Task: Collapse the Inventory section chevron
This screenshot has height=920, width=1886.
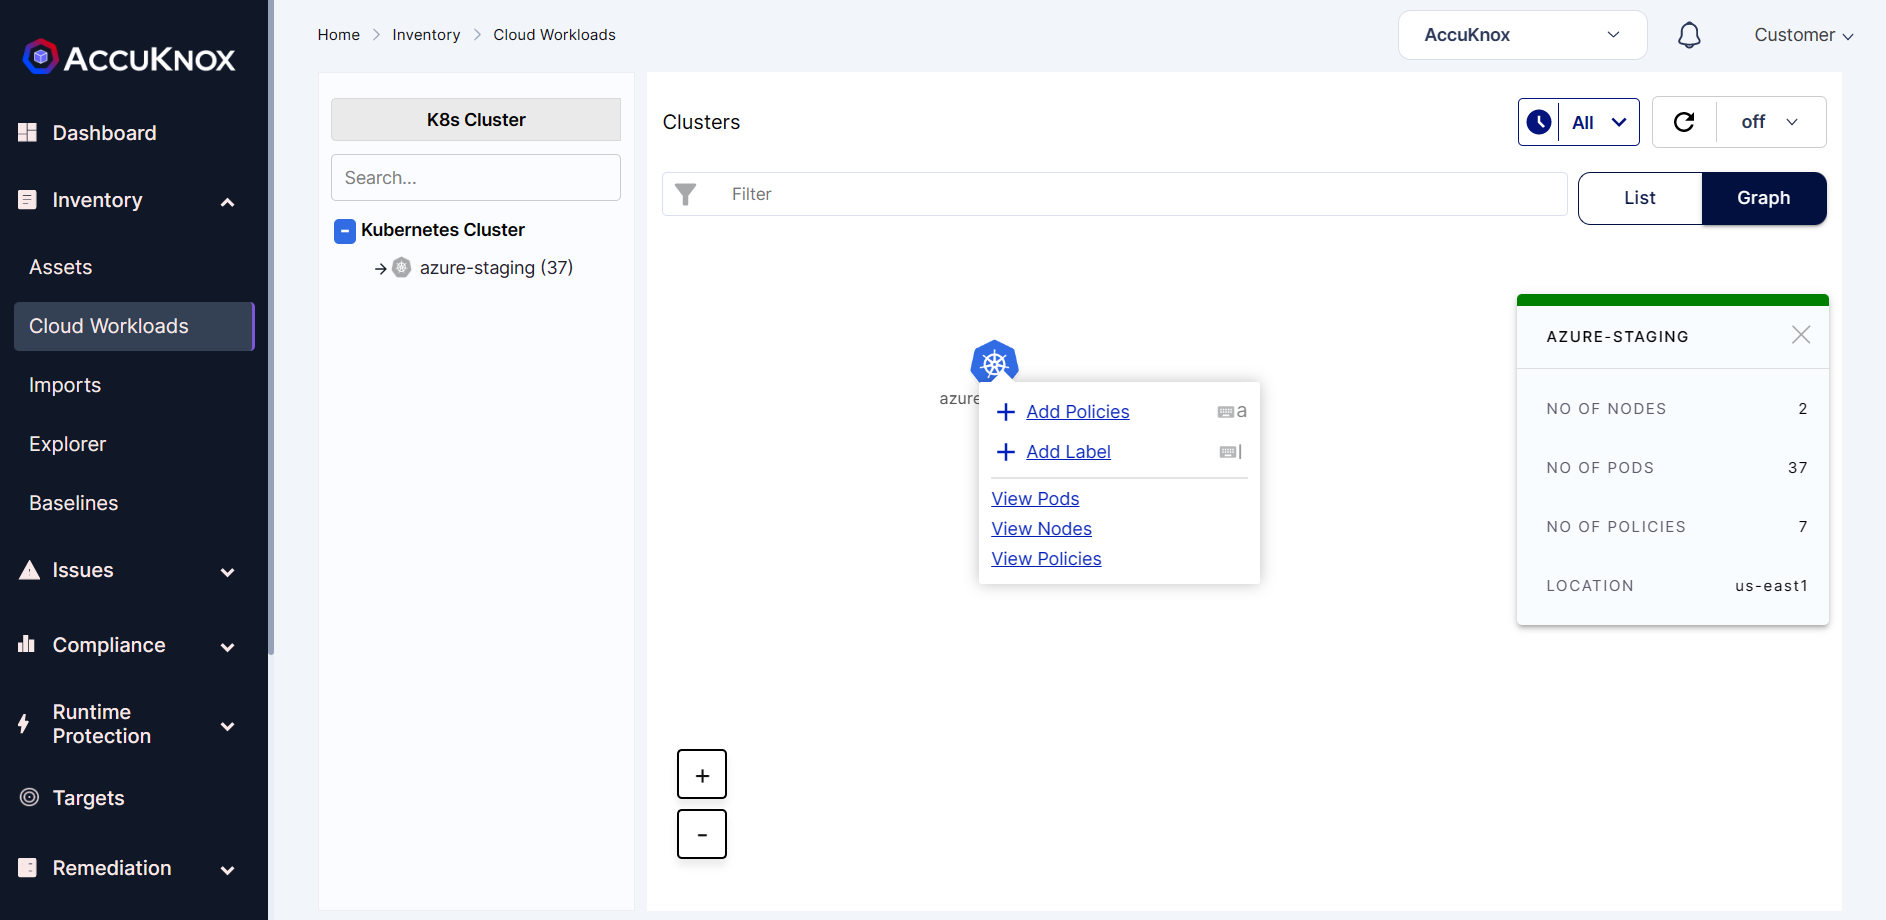Action: [x=227, y=202]
